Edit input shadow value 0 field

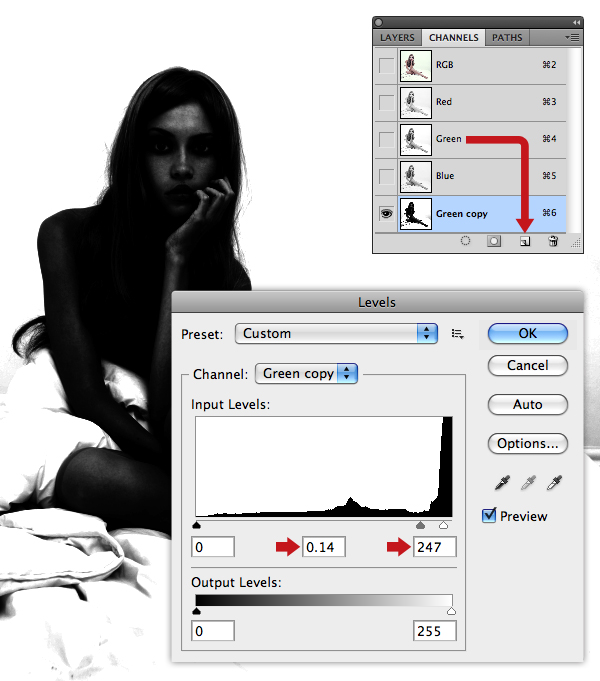click(213, 547)
